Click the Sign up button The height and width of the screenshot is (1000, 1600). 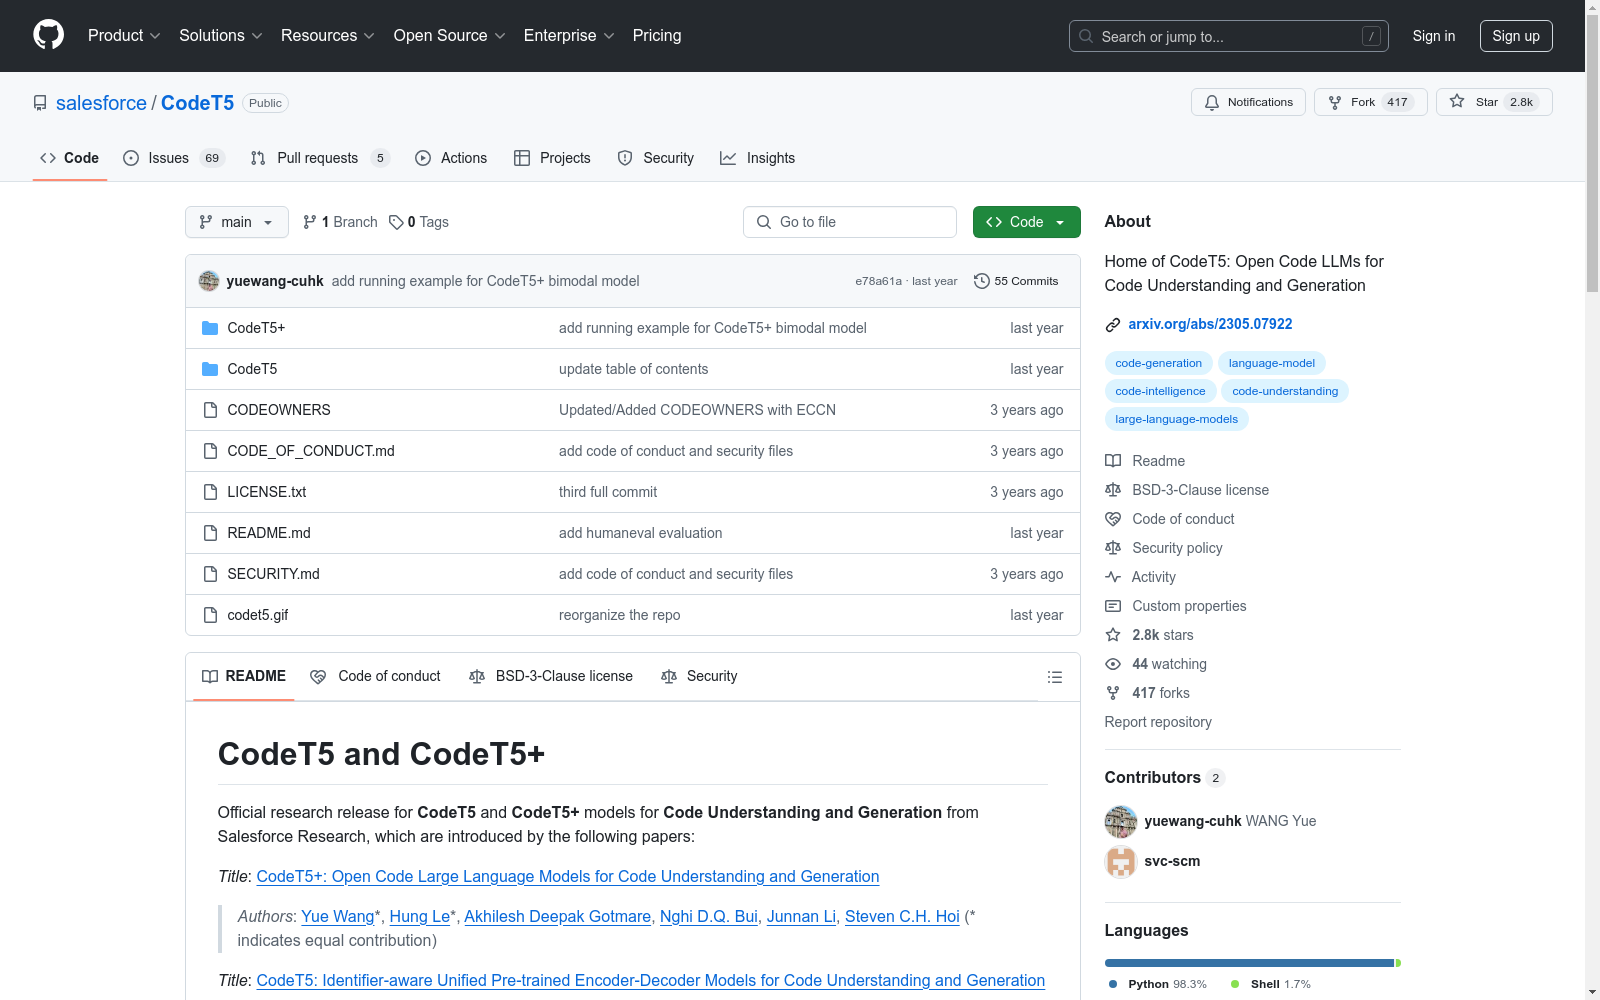[x=1516, y=36]
